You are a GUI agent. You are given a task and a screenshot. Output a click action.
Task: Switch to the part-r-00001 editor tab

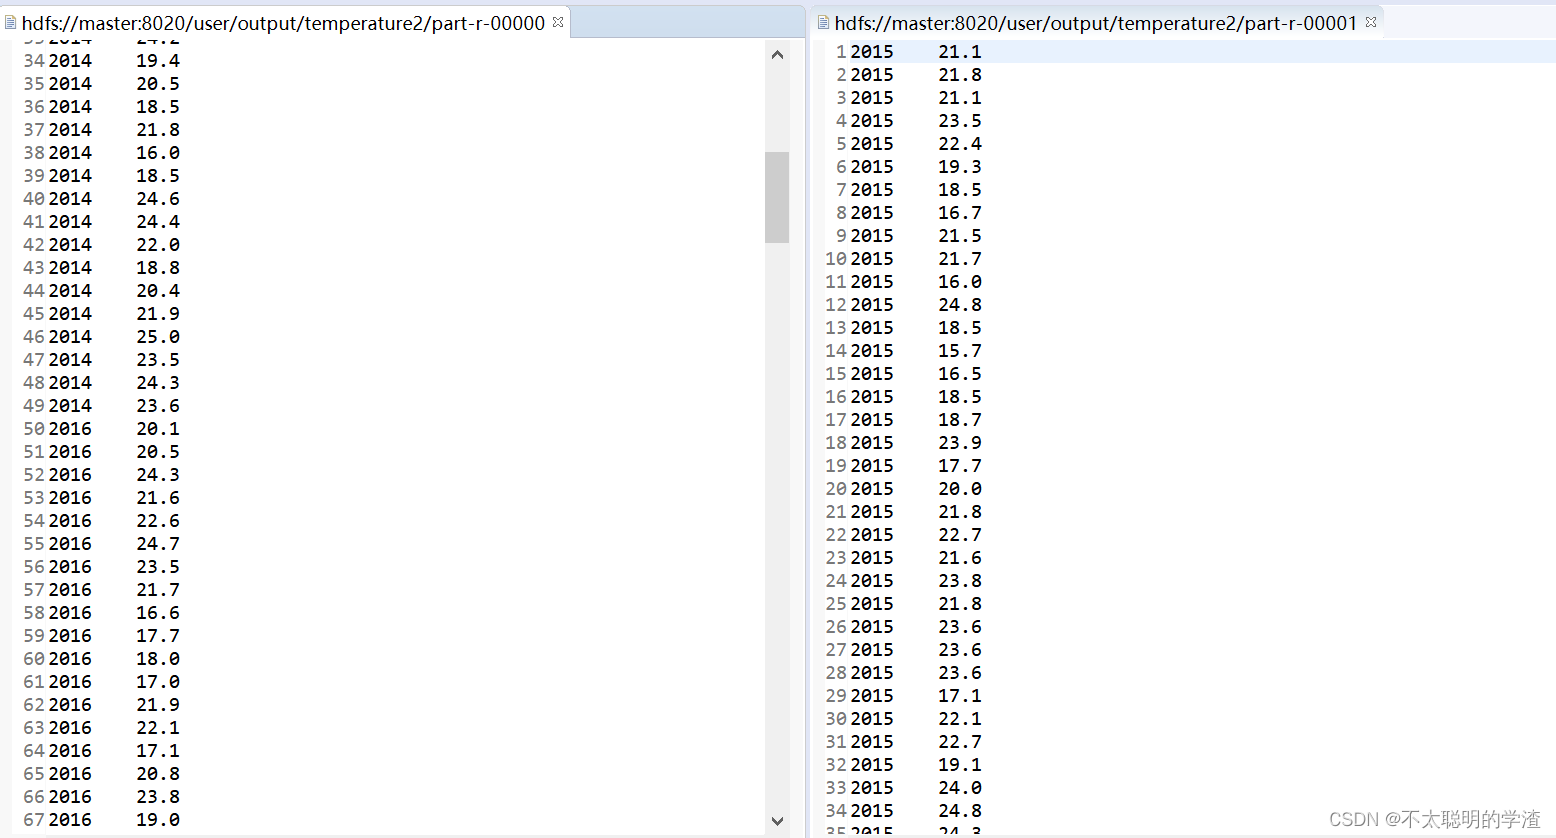[x=1096, y=22]
